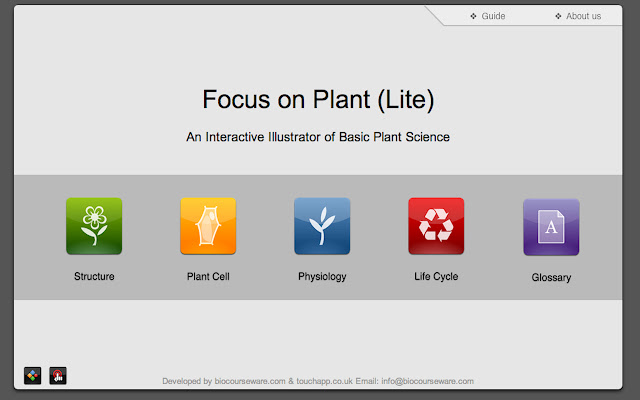Open the Structure flower icon
Image resolution: width=640 pixels, height=400 pixels.
(94, 226)
